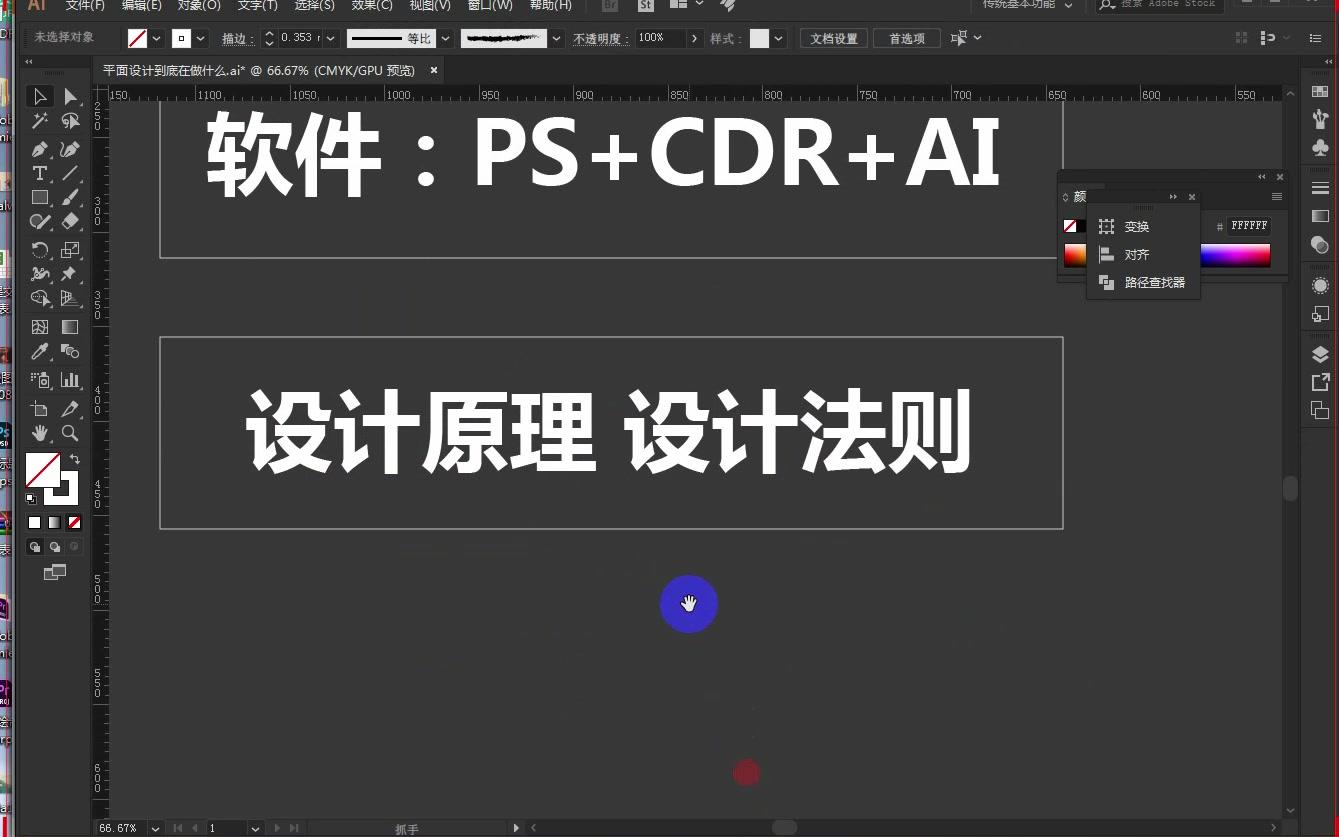Open the 等比 width profile dropdown
This screenshot has width=1339, height=837.
445,38
